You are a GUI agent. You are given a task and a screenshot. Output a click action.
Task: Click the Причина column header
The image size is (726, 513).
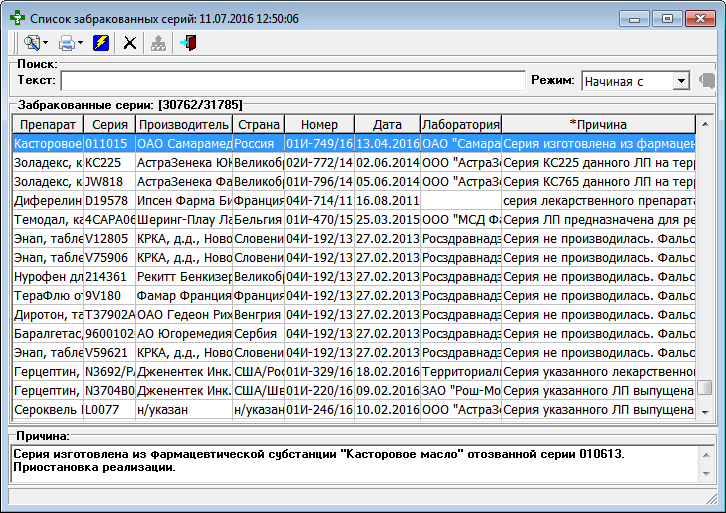click(x=597, y=124)
